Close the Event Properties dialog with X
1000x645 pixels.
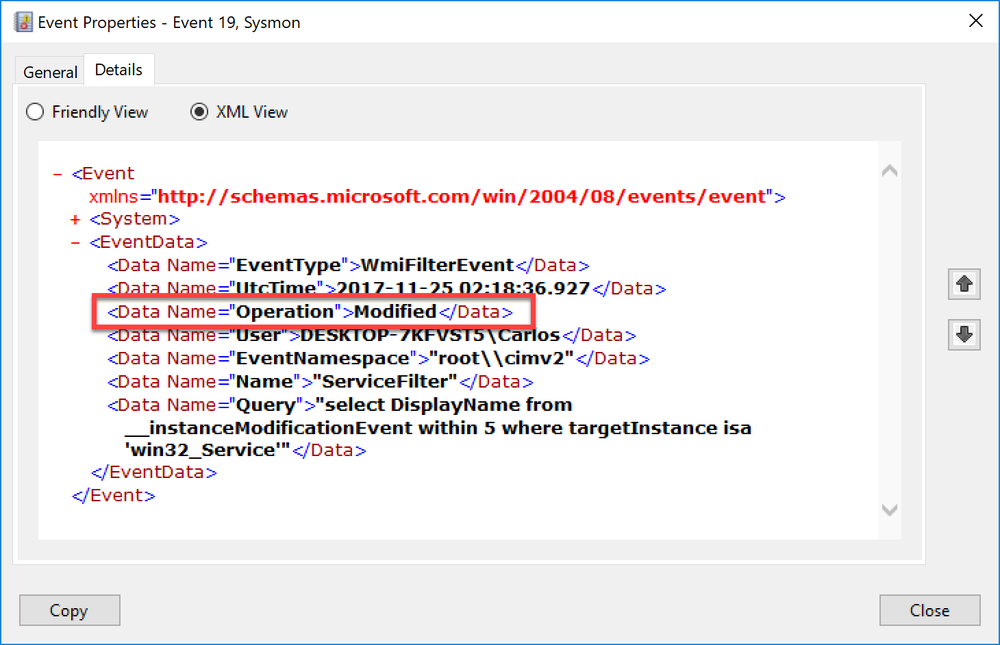[x=975, y=21]
